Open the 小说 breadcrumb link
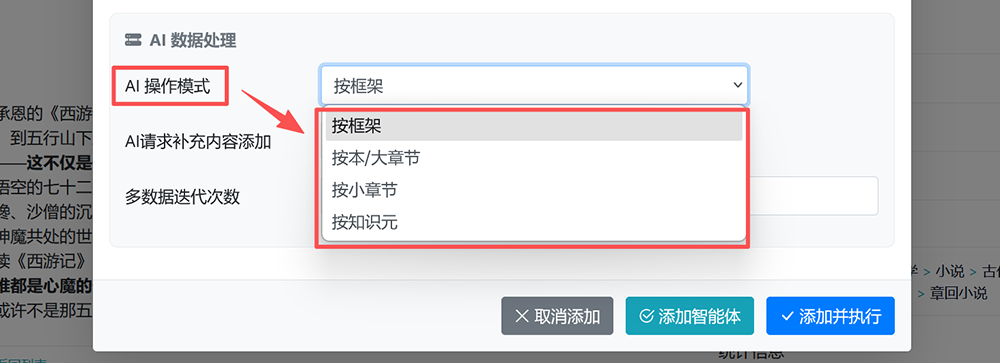This screenshot has width=1000, height=363. [950, 272]
